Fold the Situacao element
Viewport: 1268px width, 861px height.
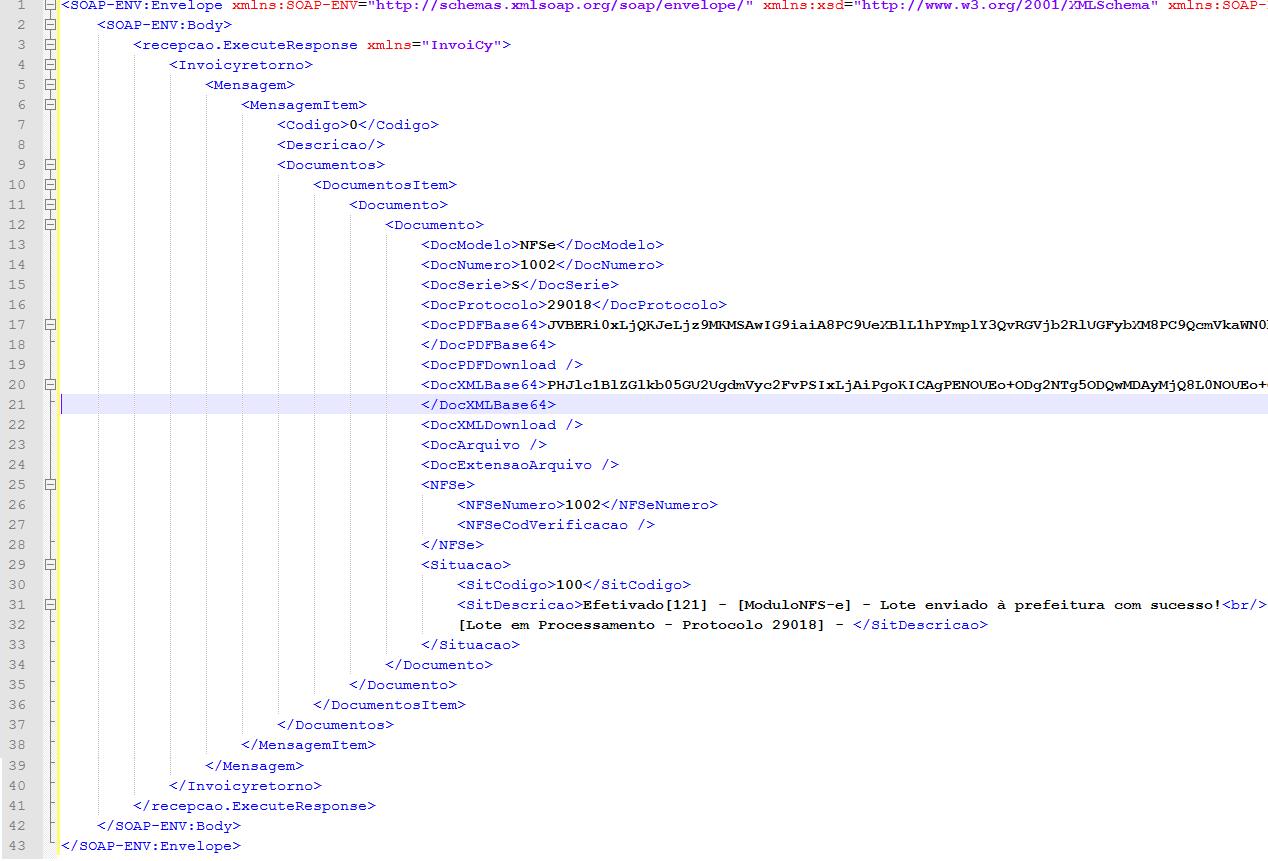click(50, 565)
